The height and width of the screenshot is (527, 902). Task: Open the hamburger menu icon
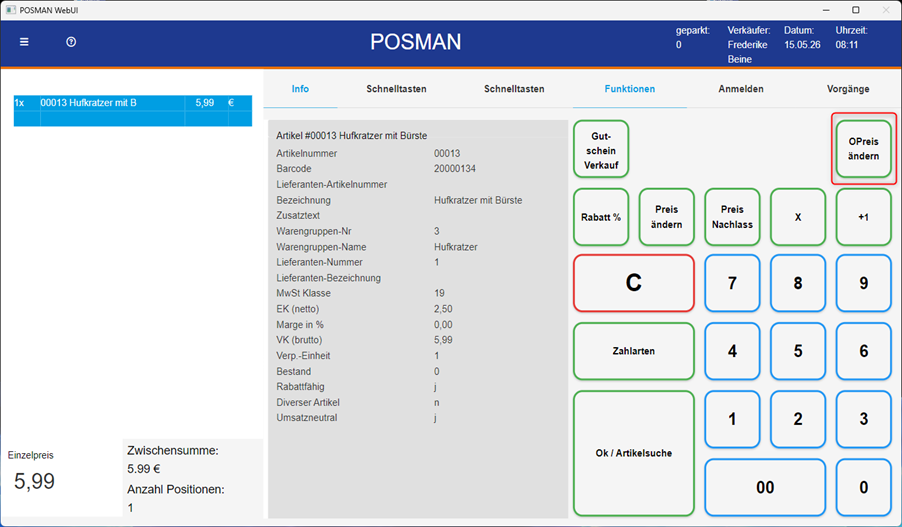24,42
